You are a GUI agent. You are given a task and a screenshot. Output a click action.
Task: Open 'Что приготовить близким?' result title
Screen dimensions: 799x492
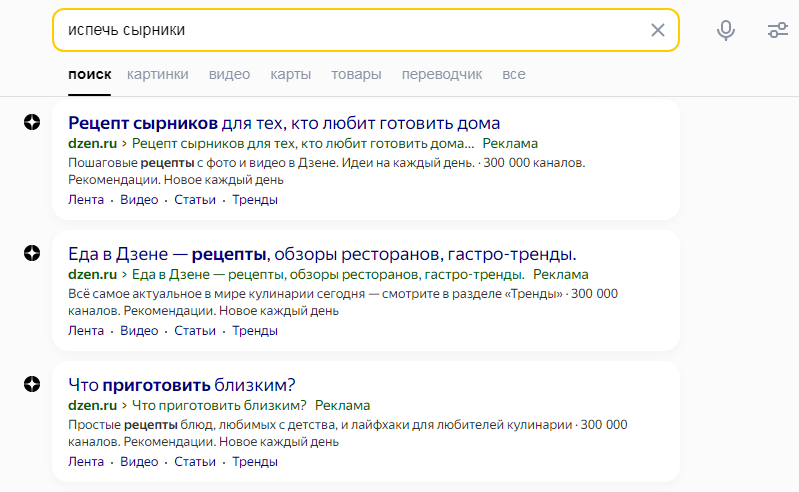tap(182, 385)
